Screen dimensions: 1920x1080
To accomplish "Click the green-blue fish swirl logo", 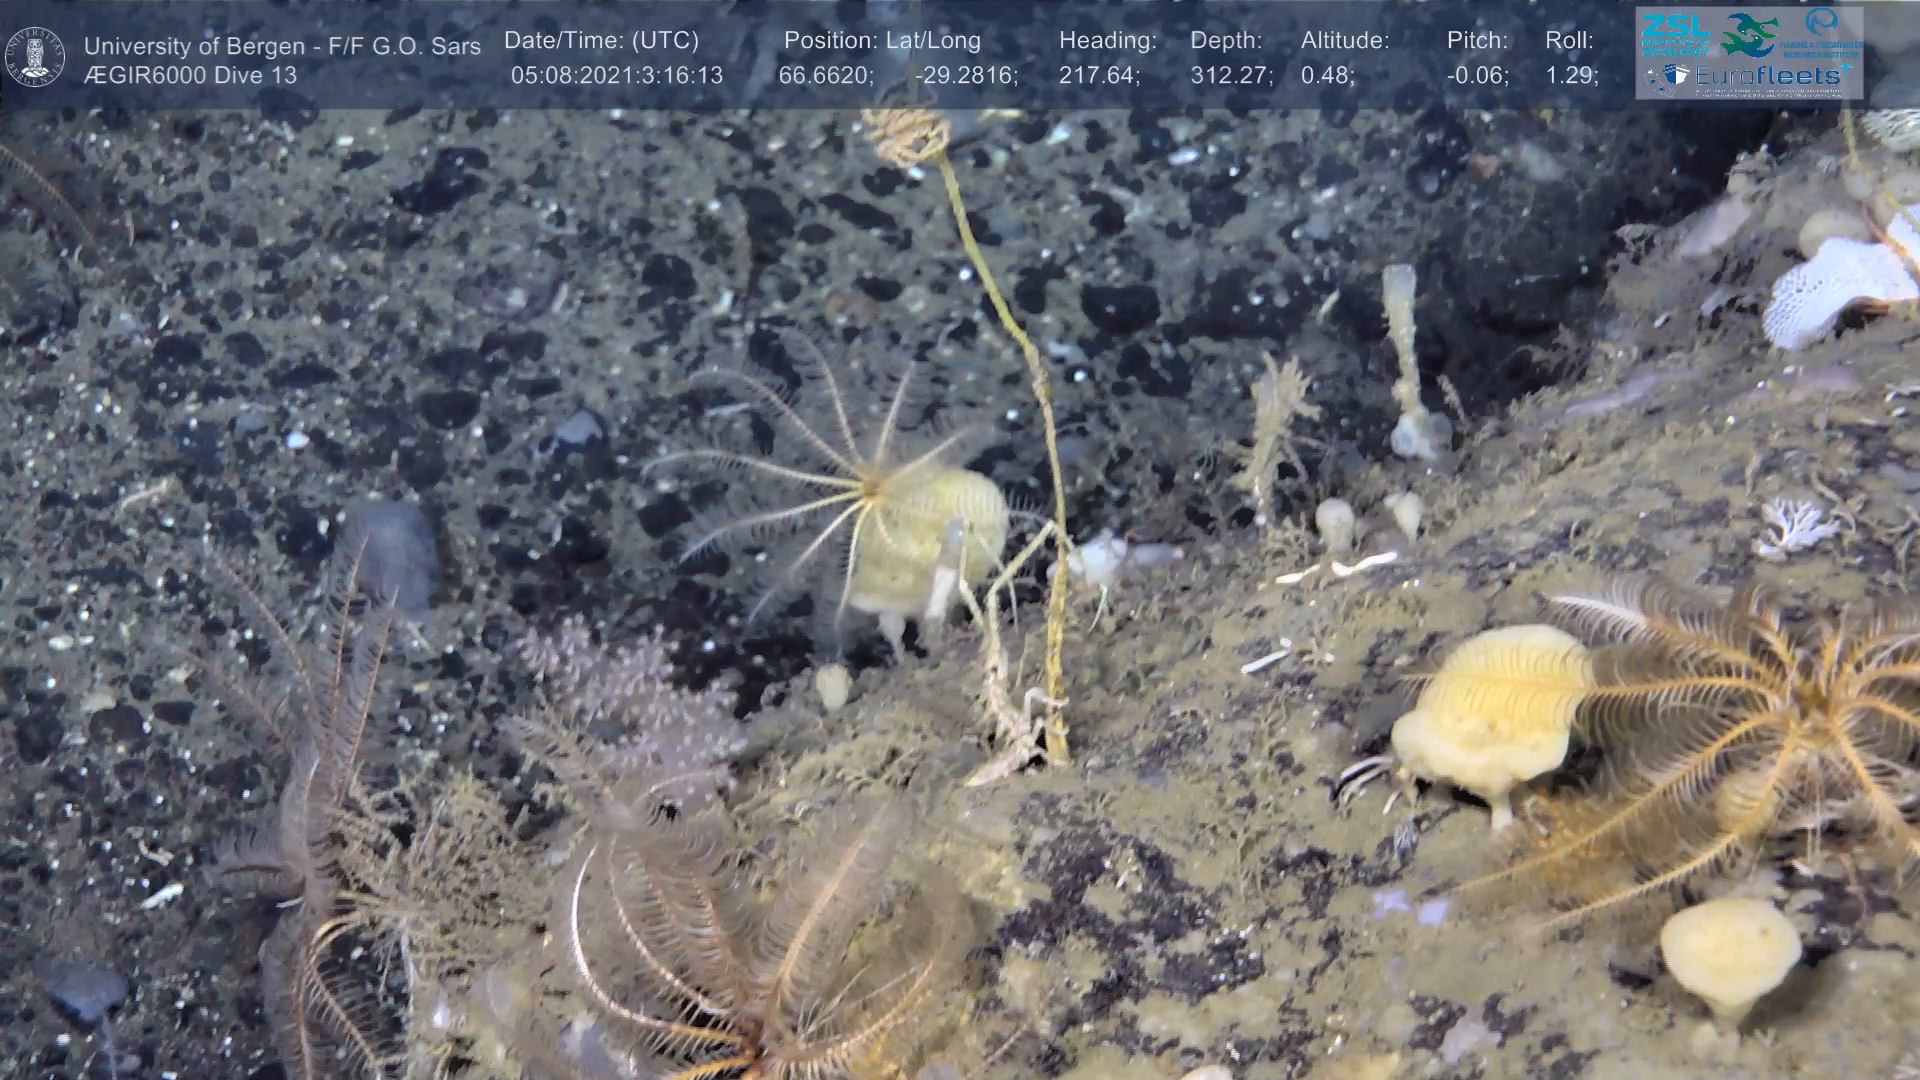I will tap(1751, 35).
